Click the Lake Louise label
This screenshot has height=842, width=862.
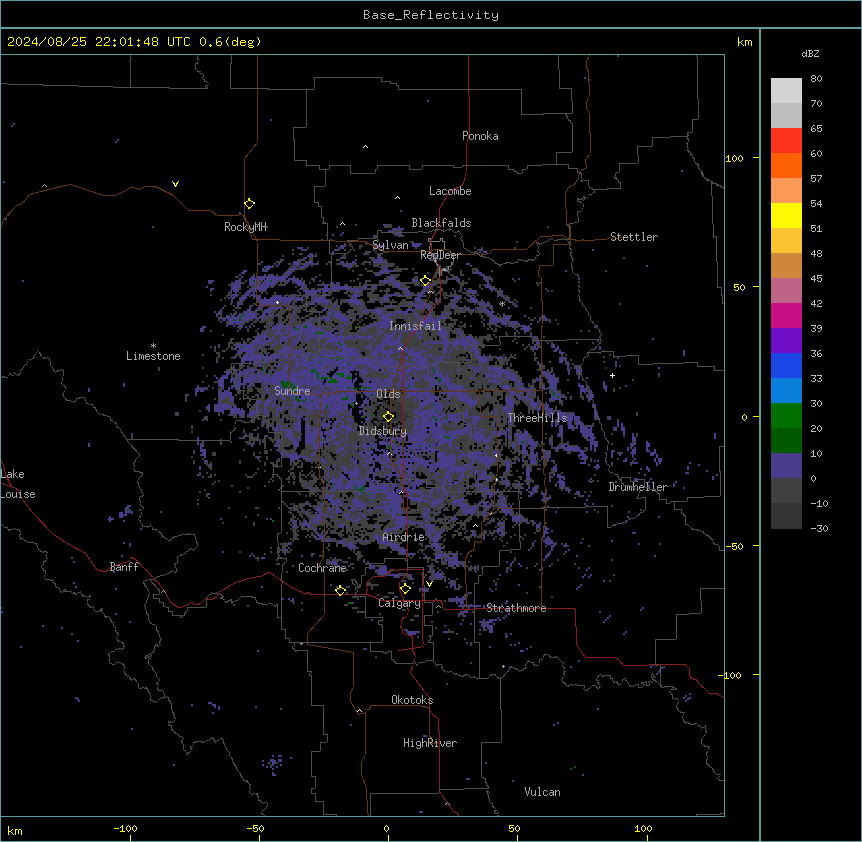click(x=18, y=484)
